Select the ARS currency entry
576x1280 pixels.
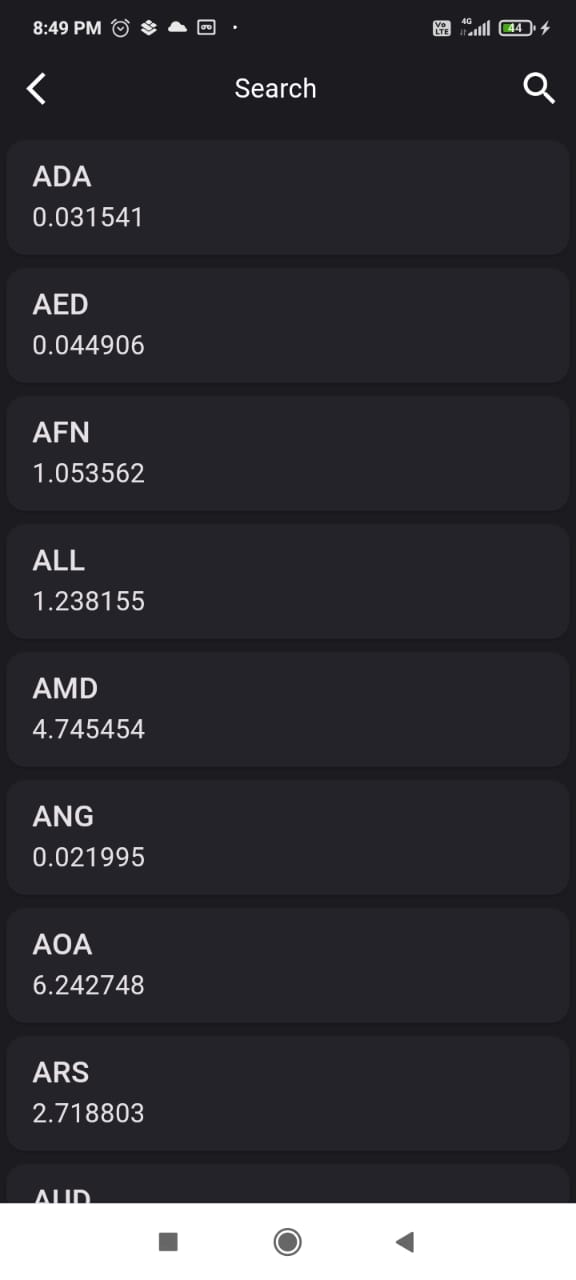[x=288, y=1092]
